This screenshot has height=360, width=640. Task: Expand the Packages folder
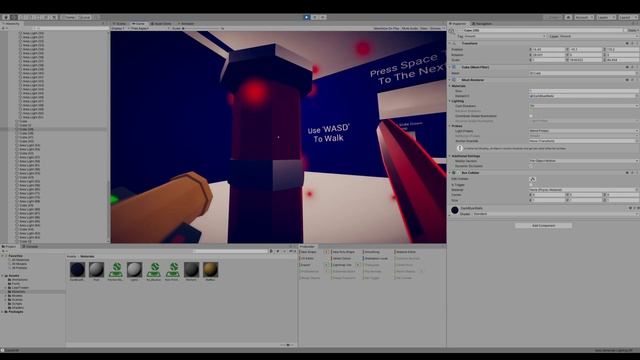pos(2,312)
